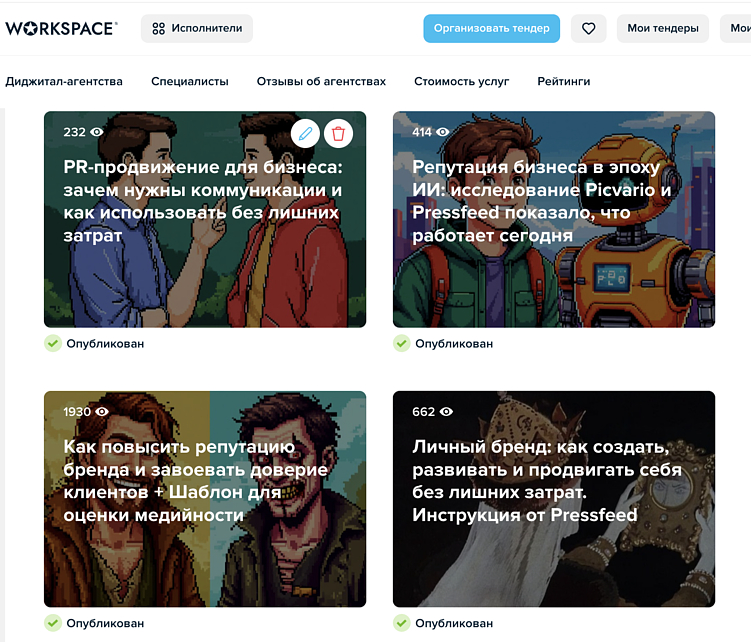
Task: Open Рейтинги section
Action: (564, 81)
